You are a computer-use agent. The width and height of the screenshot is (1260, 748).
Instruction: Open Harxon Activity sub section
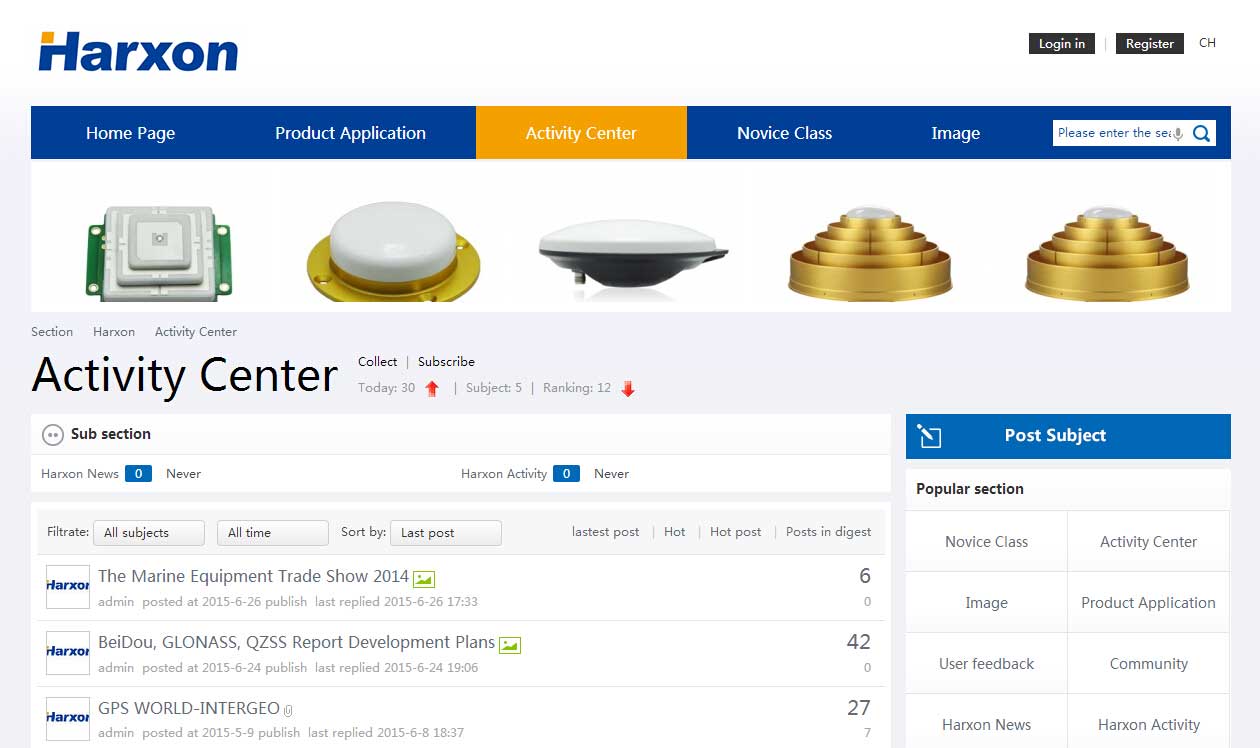coord(504,474)
